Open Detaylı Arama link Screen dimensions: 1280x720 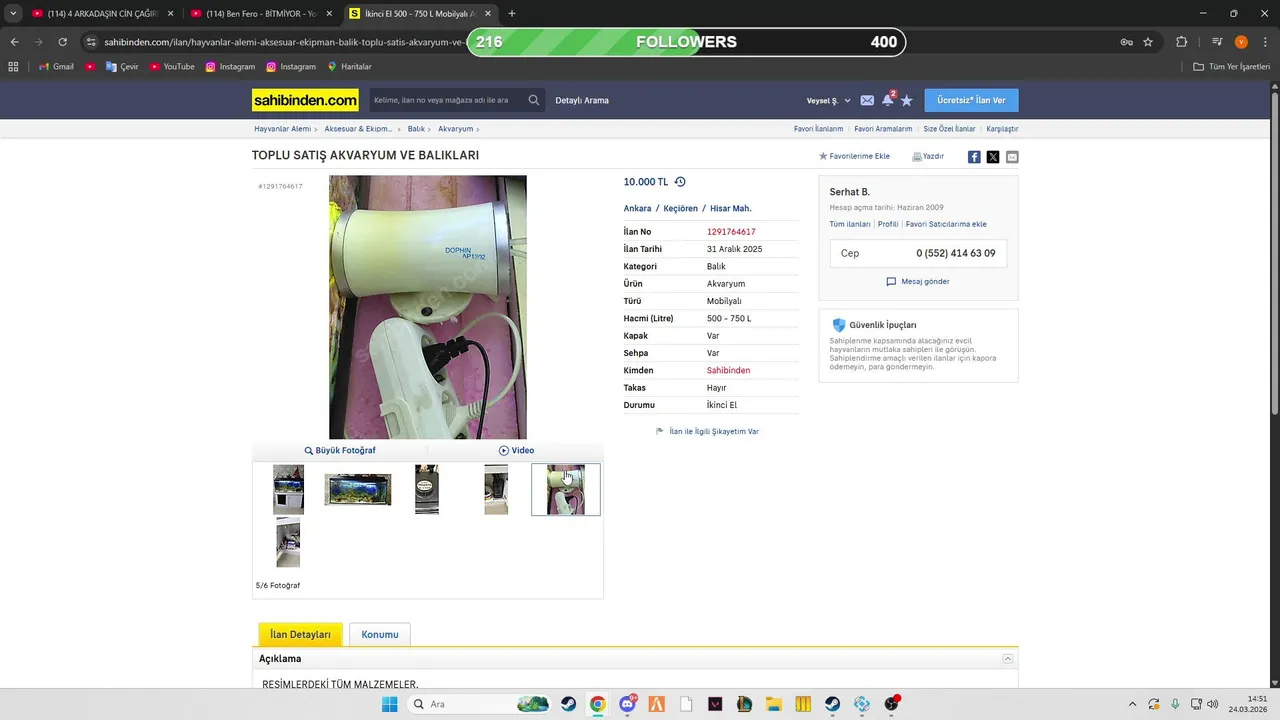[x=582, y=100]
